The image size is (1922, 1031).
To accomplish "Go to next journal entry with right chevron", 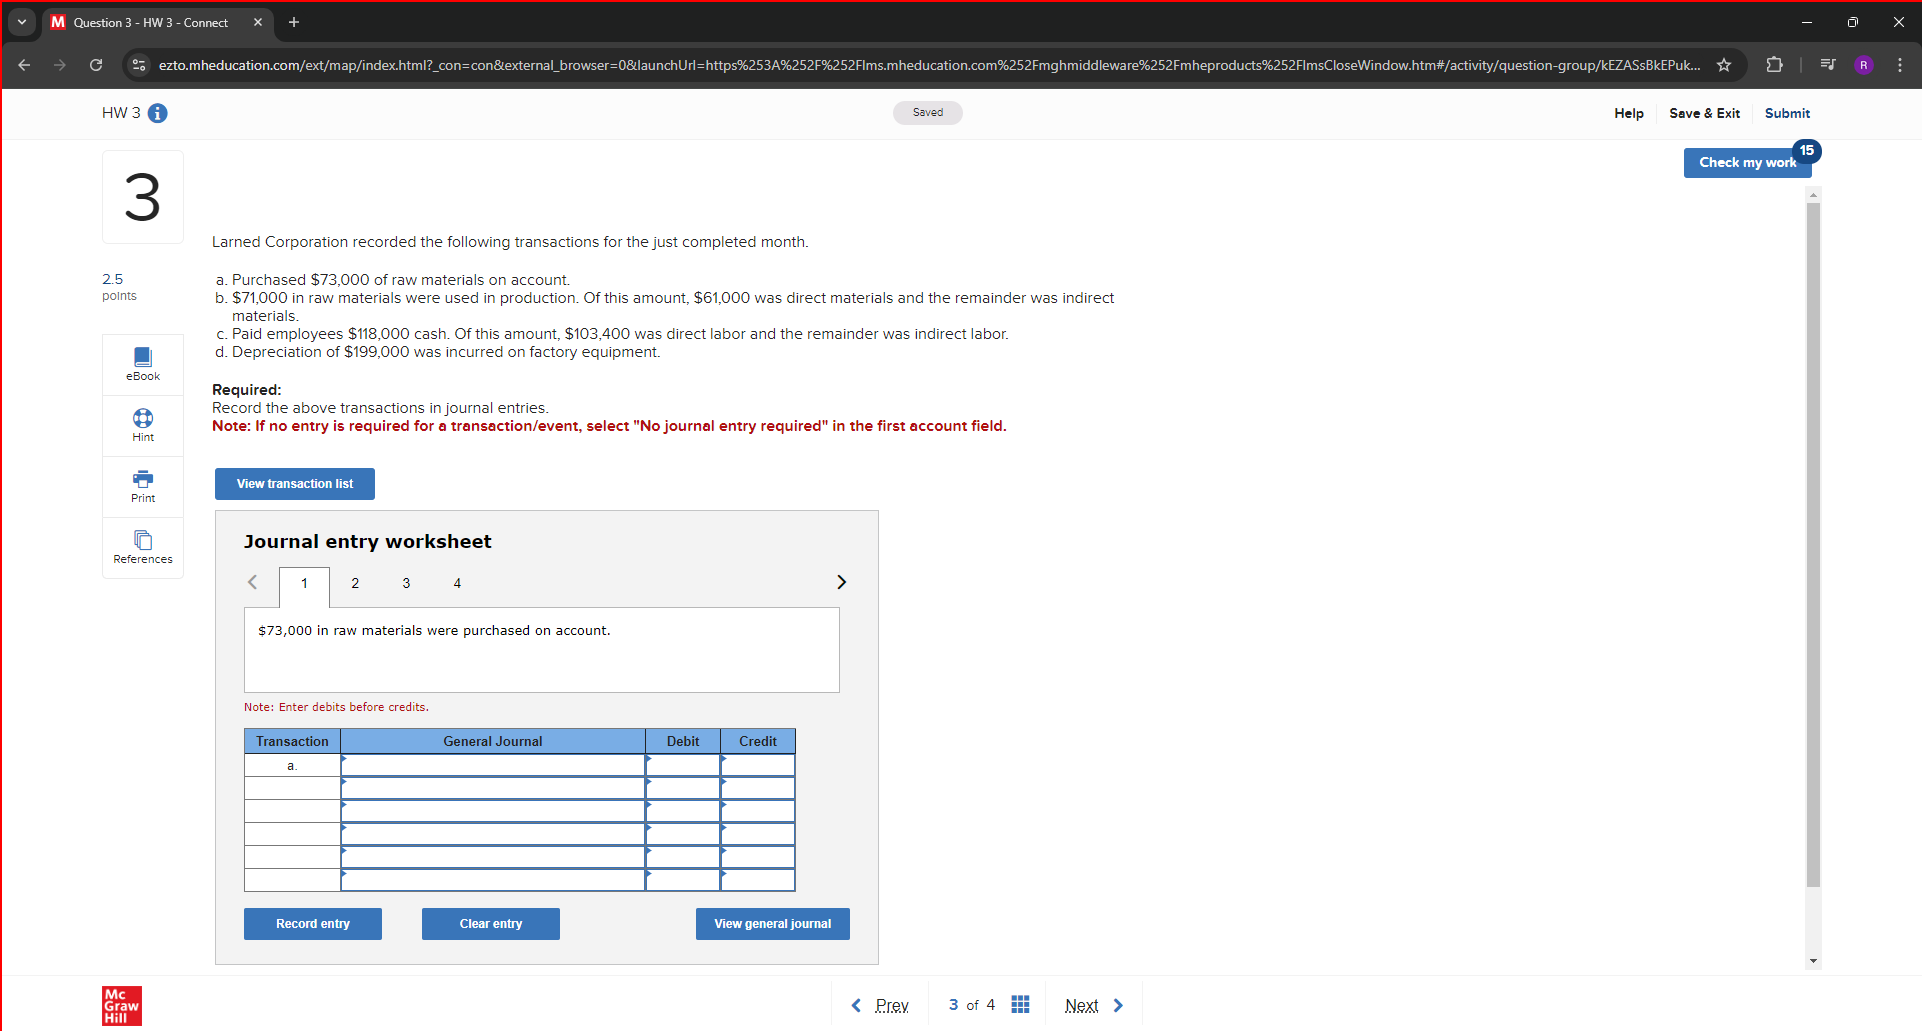I will pos(841,582).
